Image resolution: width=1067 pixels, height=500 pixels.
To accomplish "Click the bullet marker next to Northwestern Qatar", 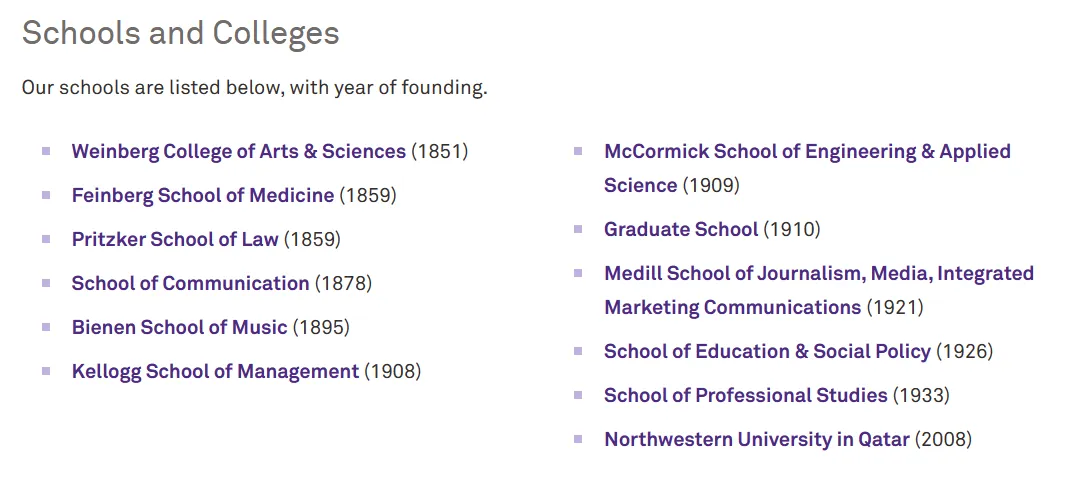I will 578,439.
